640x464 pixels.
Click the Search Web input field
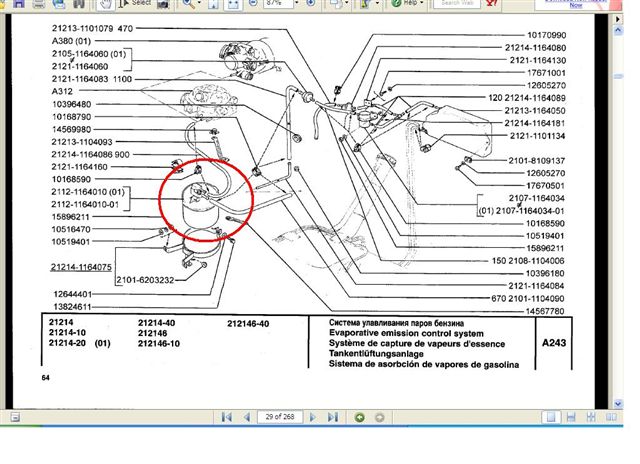[x=457, y=3]
